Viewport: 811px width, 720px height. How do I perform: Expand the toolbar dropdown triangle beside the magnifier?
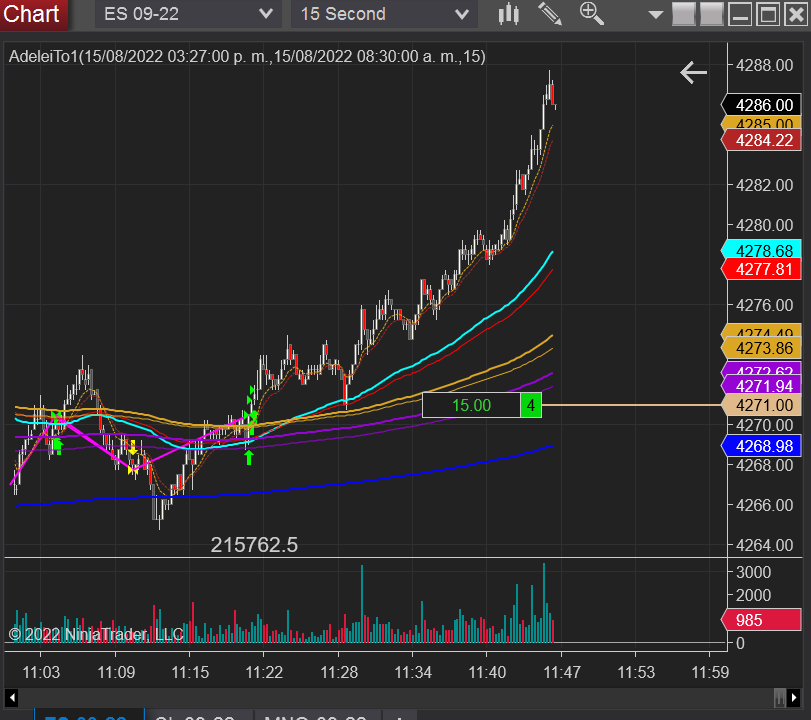pyautogui.click(x=655, y=15)
